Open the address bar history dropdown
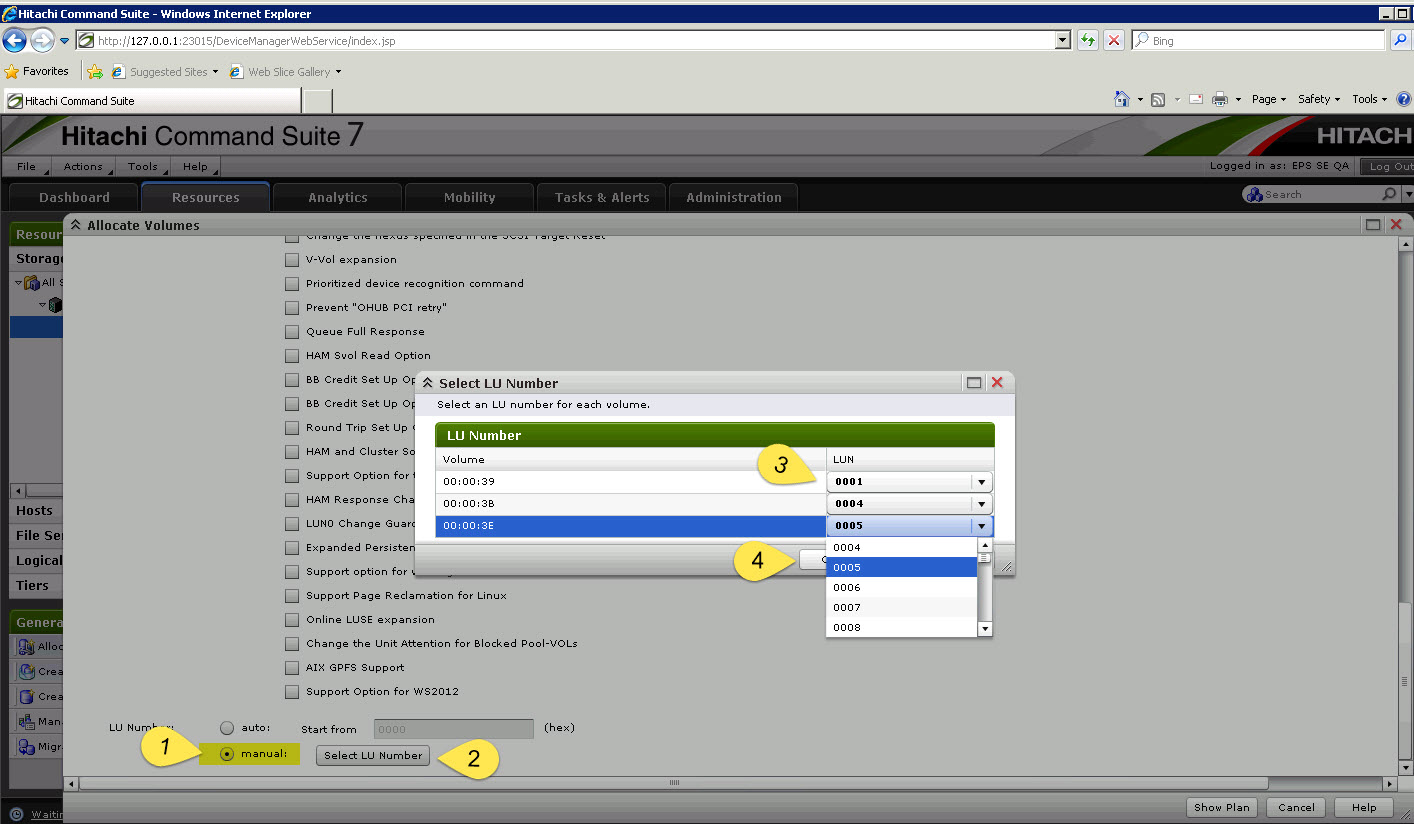The height and width of the screenshot is (824, 1414). [1063, 41]
